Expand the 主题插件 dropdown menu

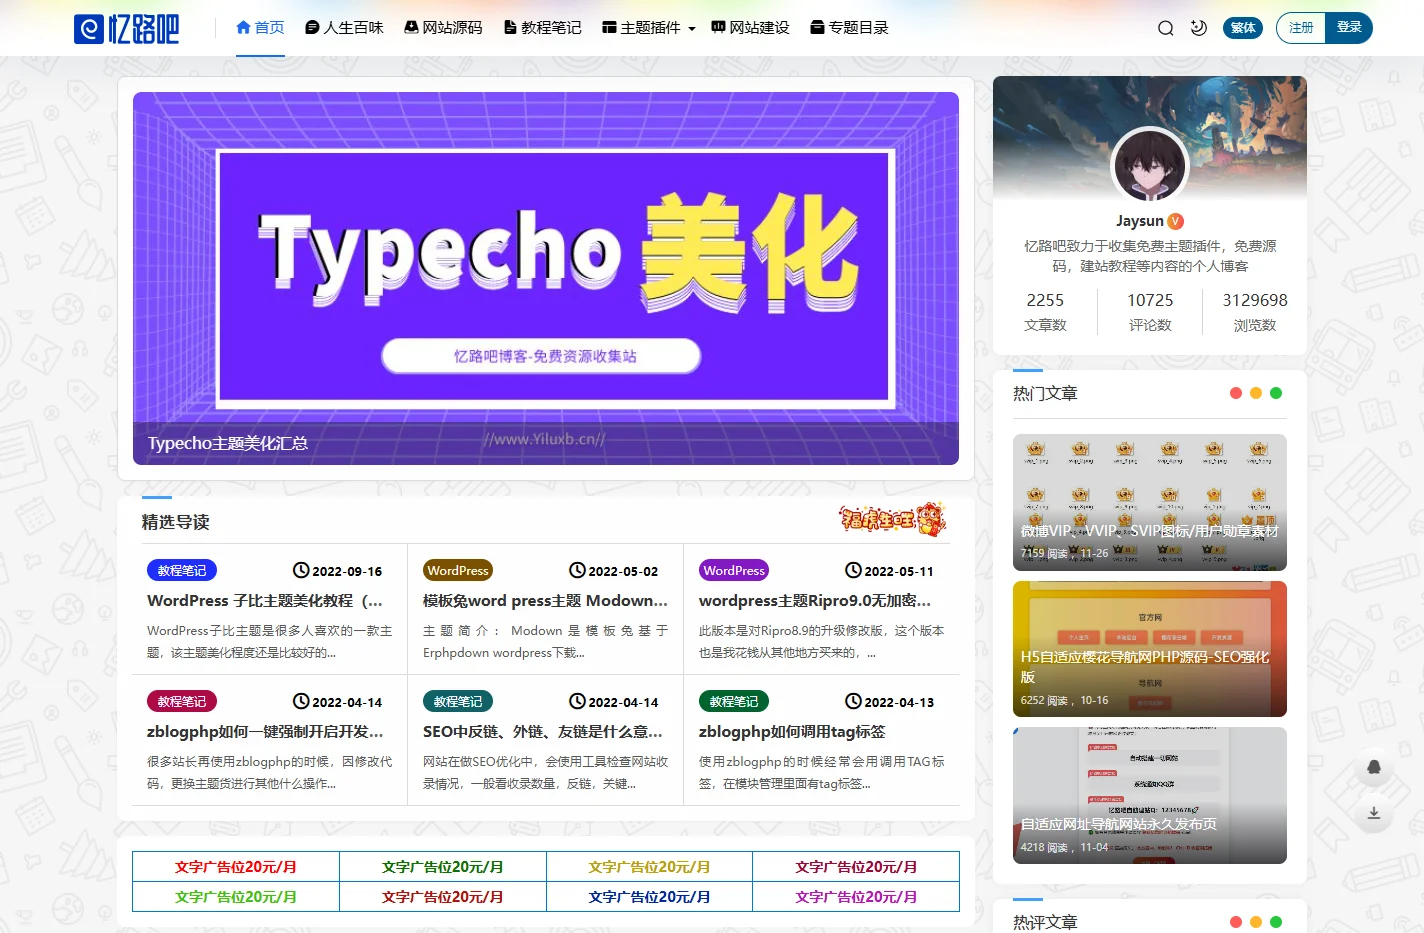tap(648, 28)
